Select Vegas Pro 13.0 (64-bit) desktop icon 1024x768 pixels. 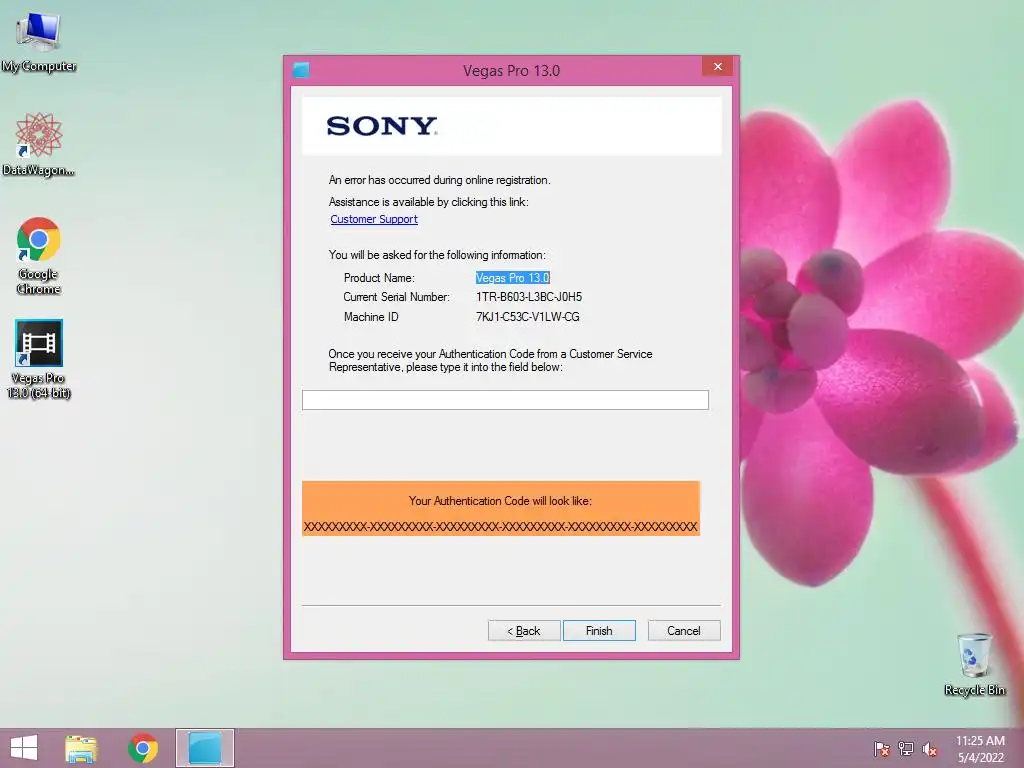[x=39, y=359]
